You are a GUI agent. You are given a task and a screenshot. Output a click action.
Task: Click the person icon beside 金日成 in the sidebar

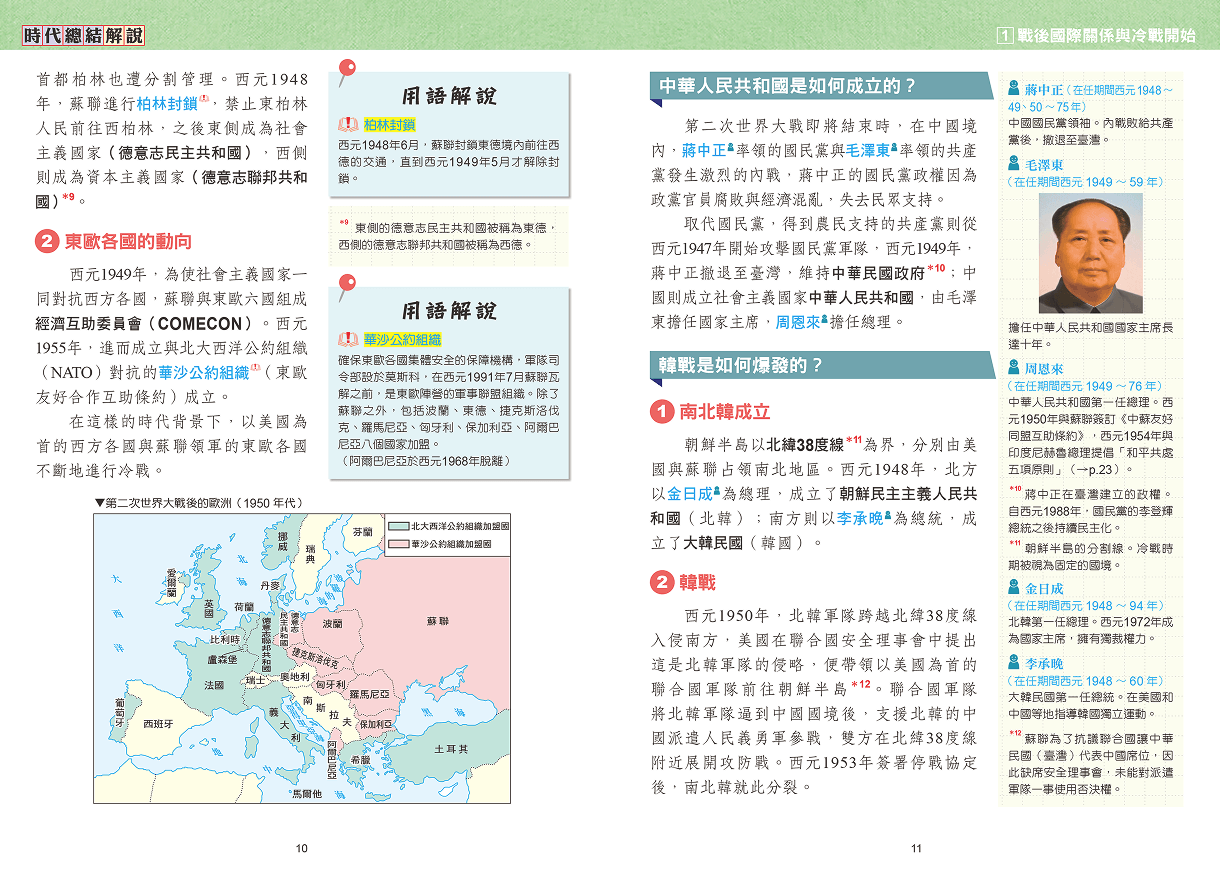pos(1014,588)
